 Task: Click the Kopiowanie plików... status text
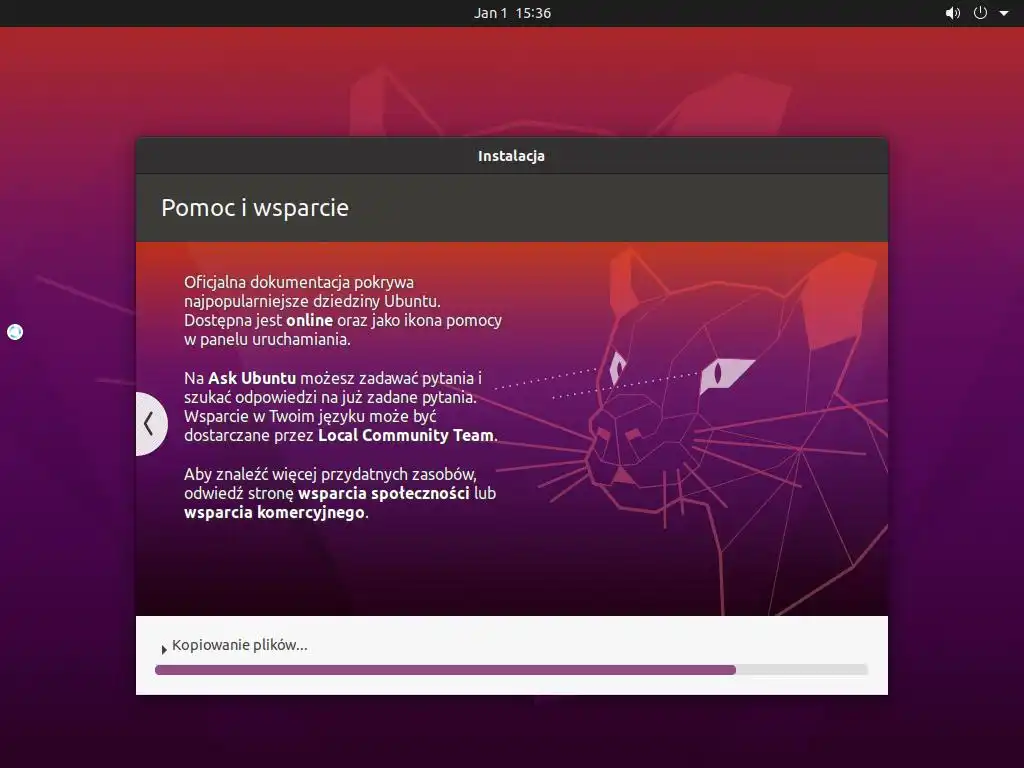pyautogui.click(x=240, y=645)
